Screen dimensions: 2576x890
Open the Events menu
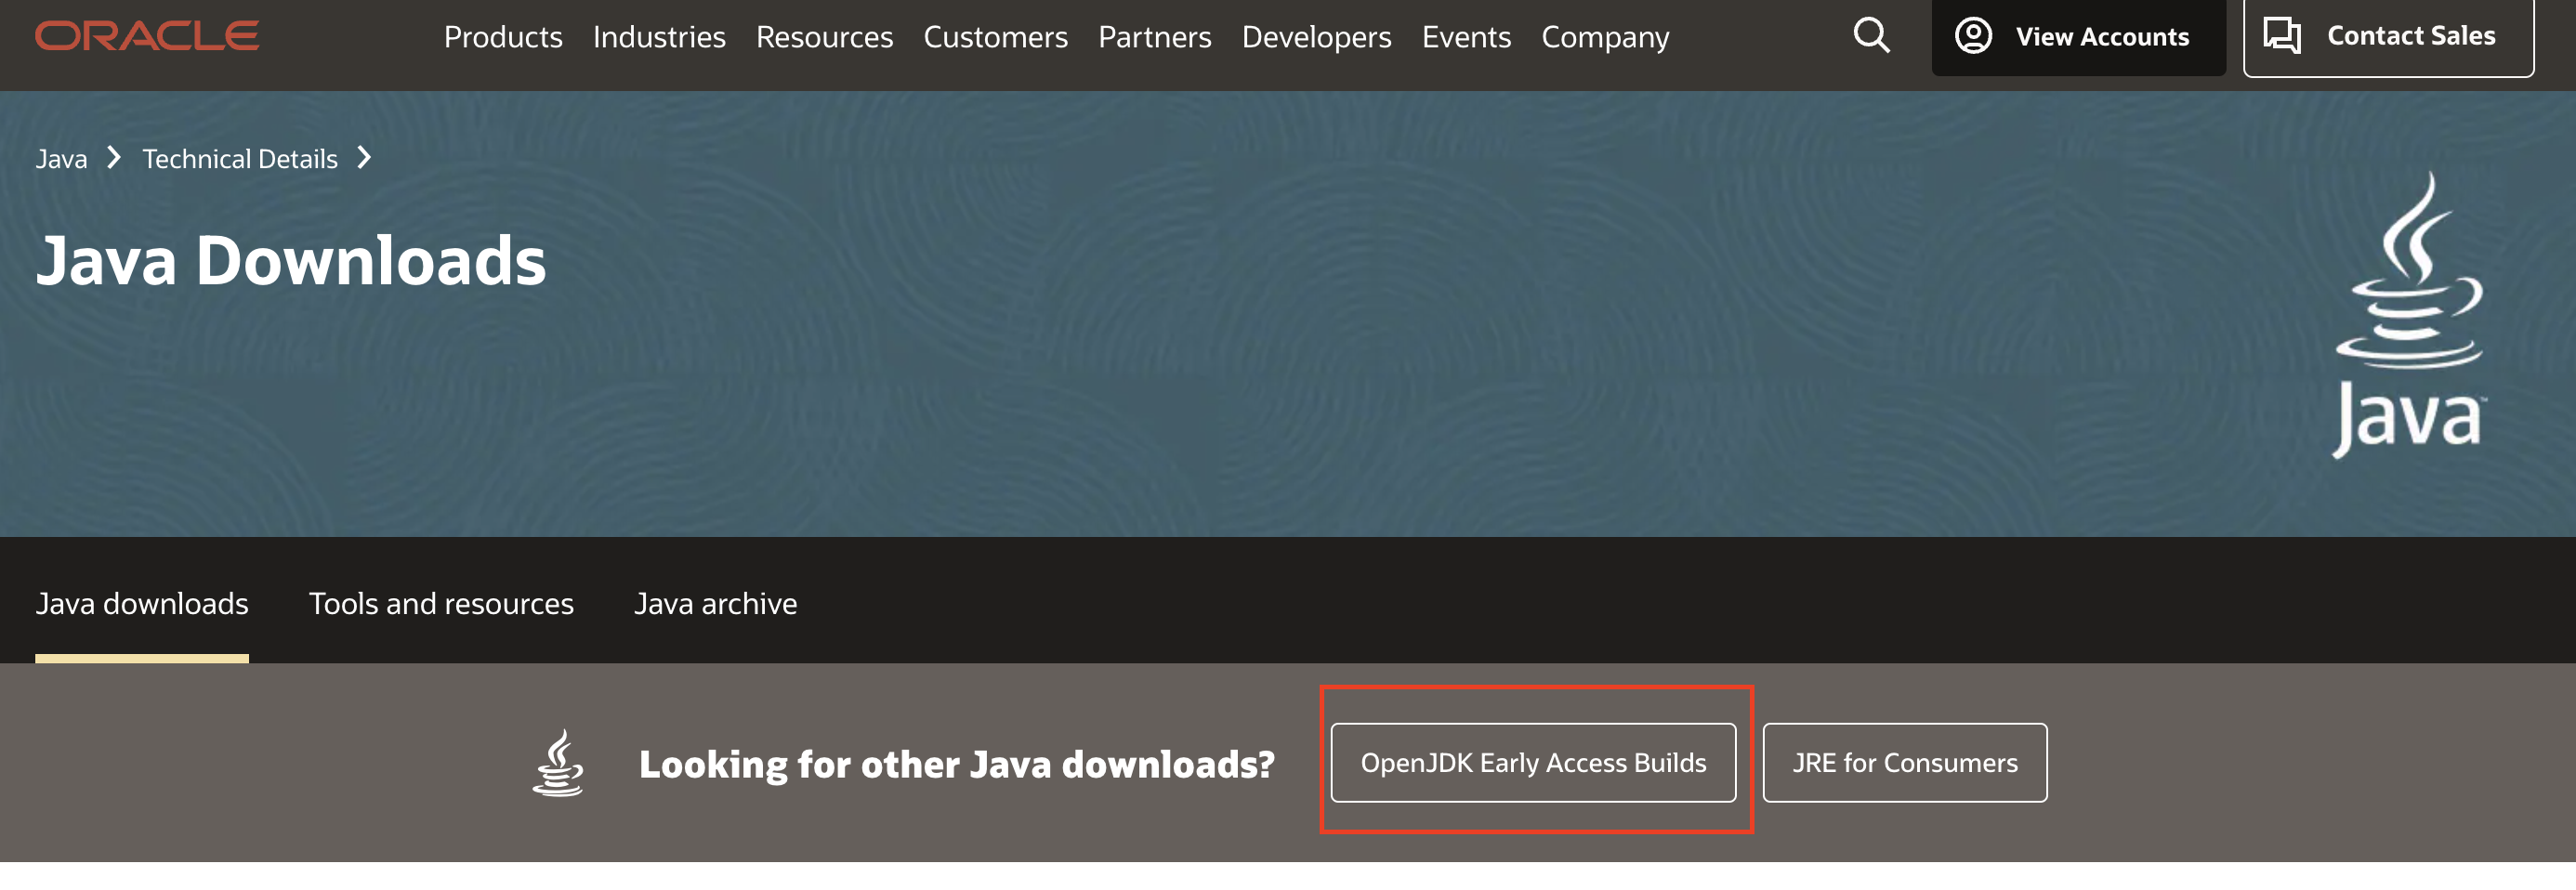tap(1466, 37)
